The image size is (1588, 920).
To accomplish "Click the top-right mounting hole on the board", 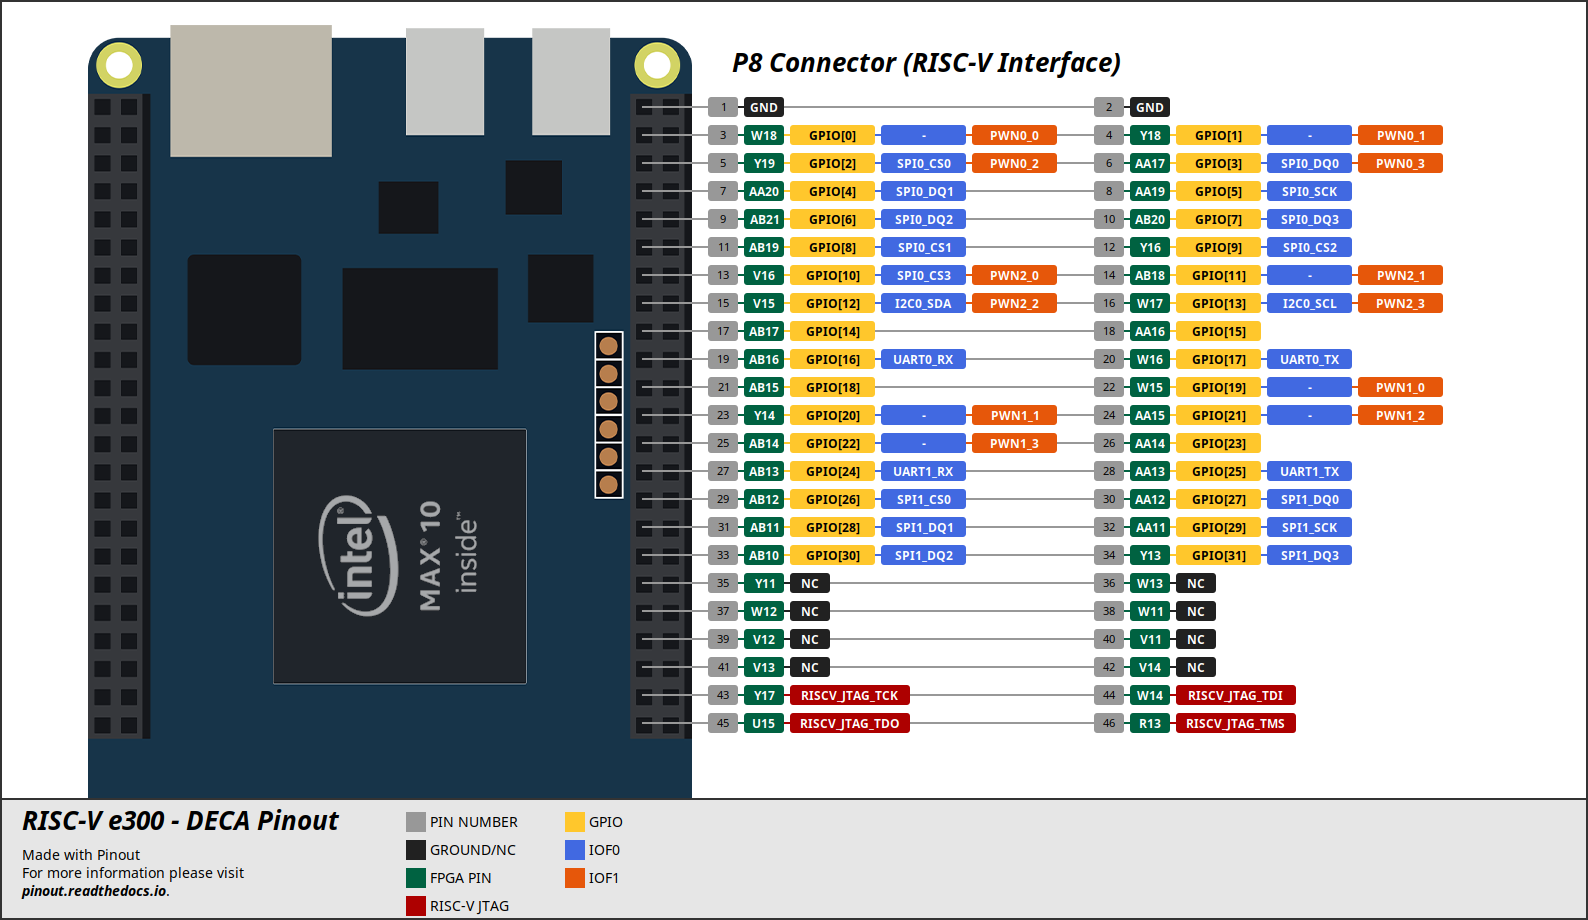I will [657, 66].
